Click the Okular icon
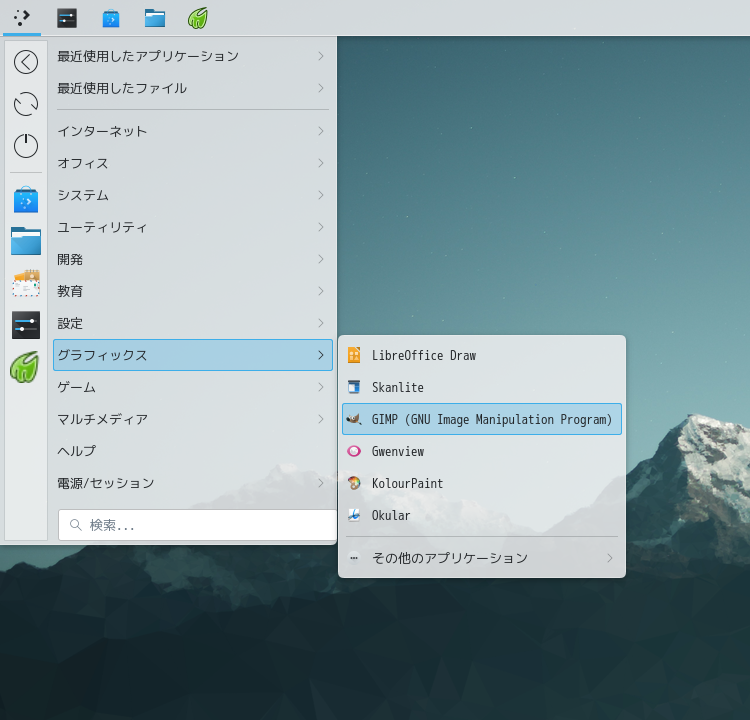The image size is (750, 720). coord(354,515)
